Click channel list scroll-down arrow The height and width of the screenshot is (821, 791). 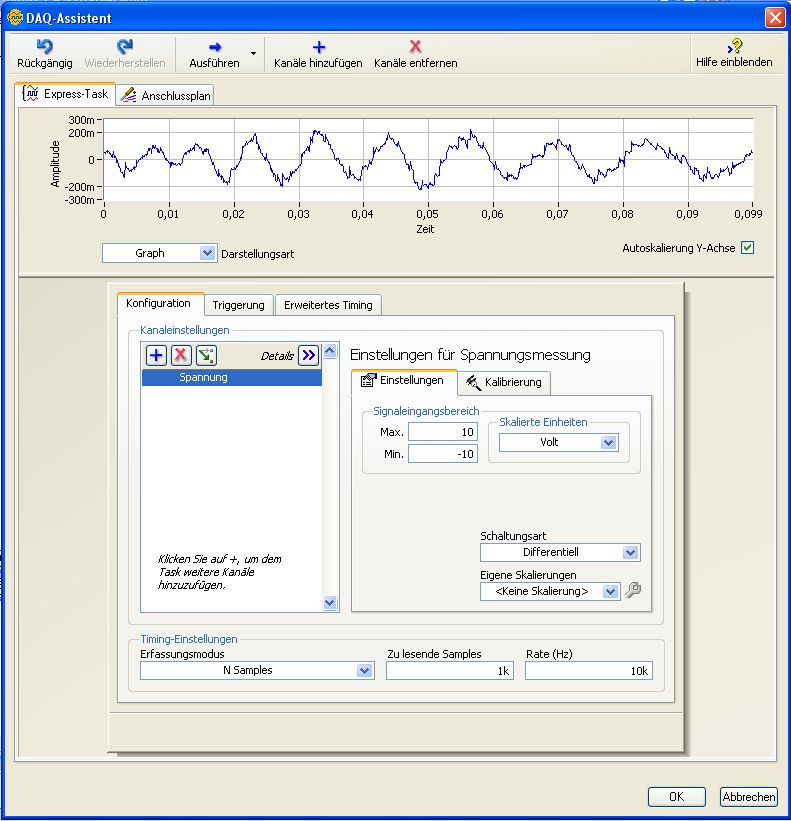pos(330,603)
